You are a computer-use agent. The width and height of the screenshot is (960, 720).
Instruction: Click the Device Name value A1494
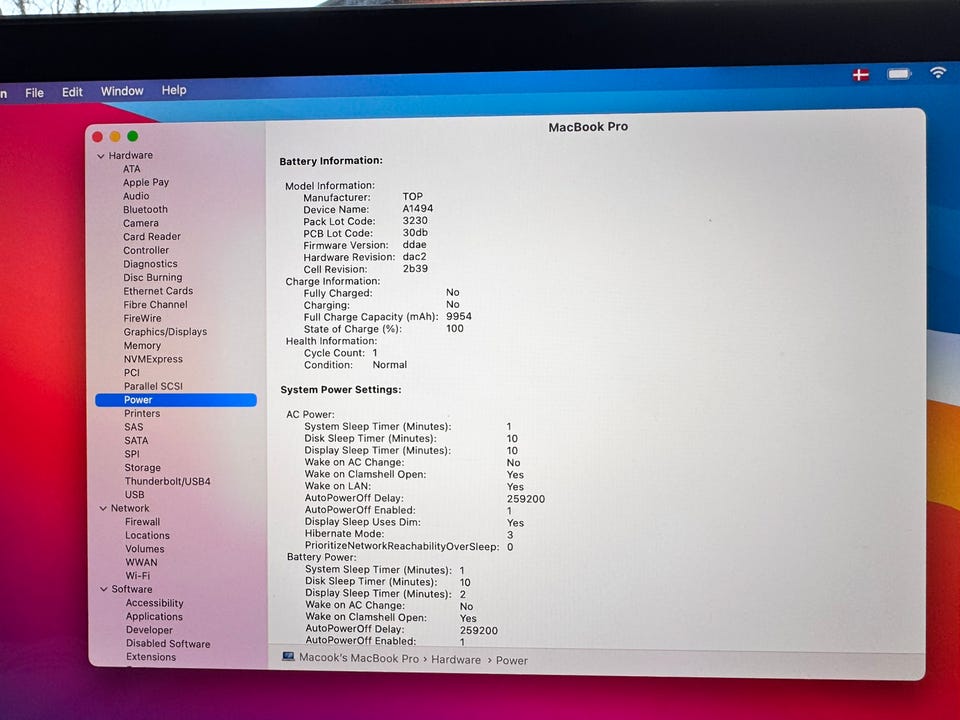tap(418, 208)
